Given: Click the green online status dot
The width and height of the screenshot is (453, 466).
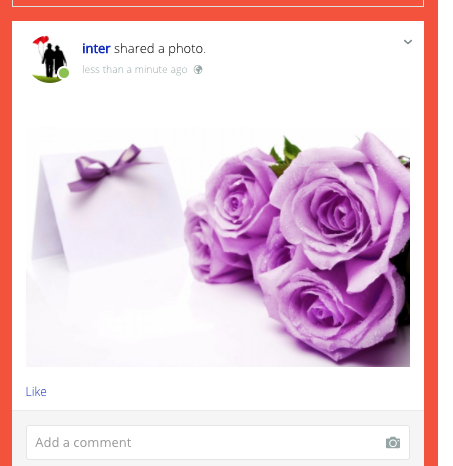Looking at the screenshot, I should tap(64, 73).
